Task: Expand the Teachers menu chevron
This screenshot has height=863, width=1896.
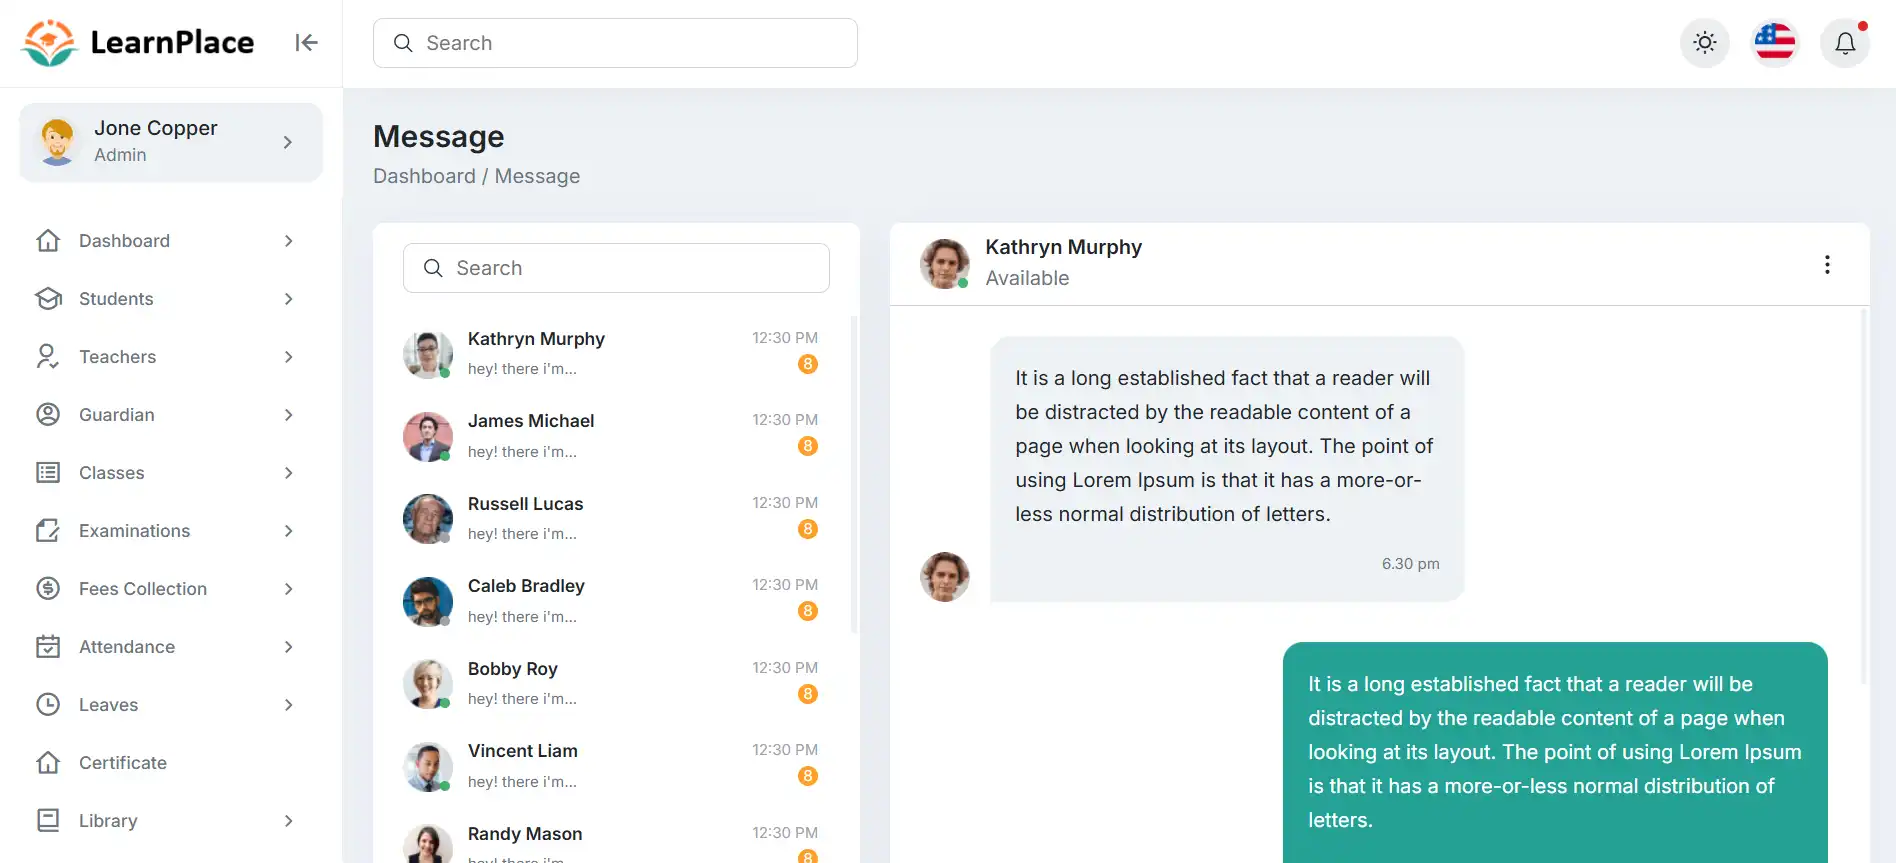Action: coord(288,357)
